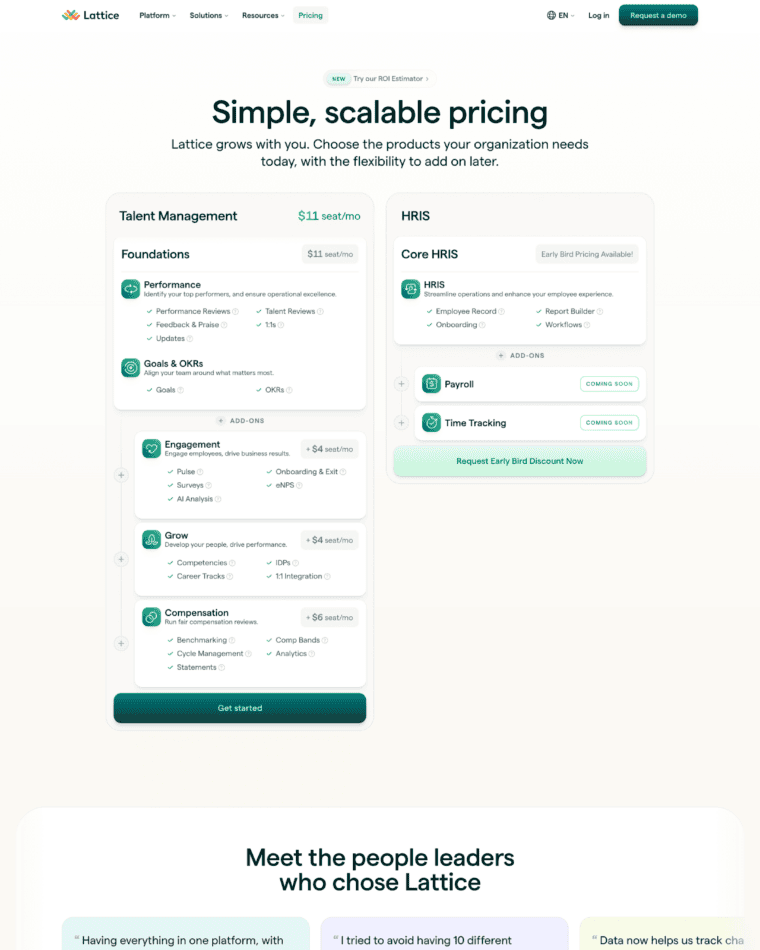The image size is (760, 950).
Task: Click the Request a demo button
Action: [x=657, y=15]
